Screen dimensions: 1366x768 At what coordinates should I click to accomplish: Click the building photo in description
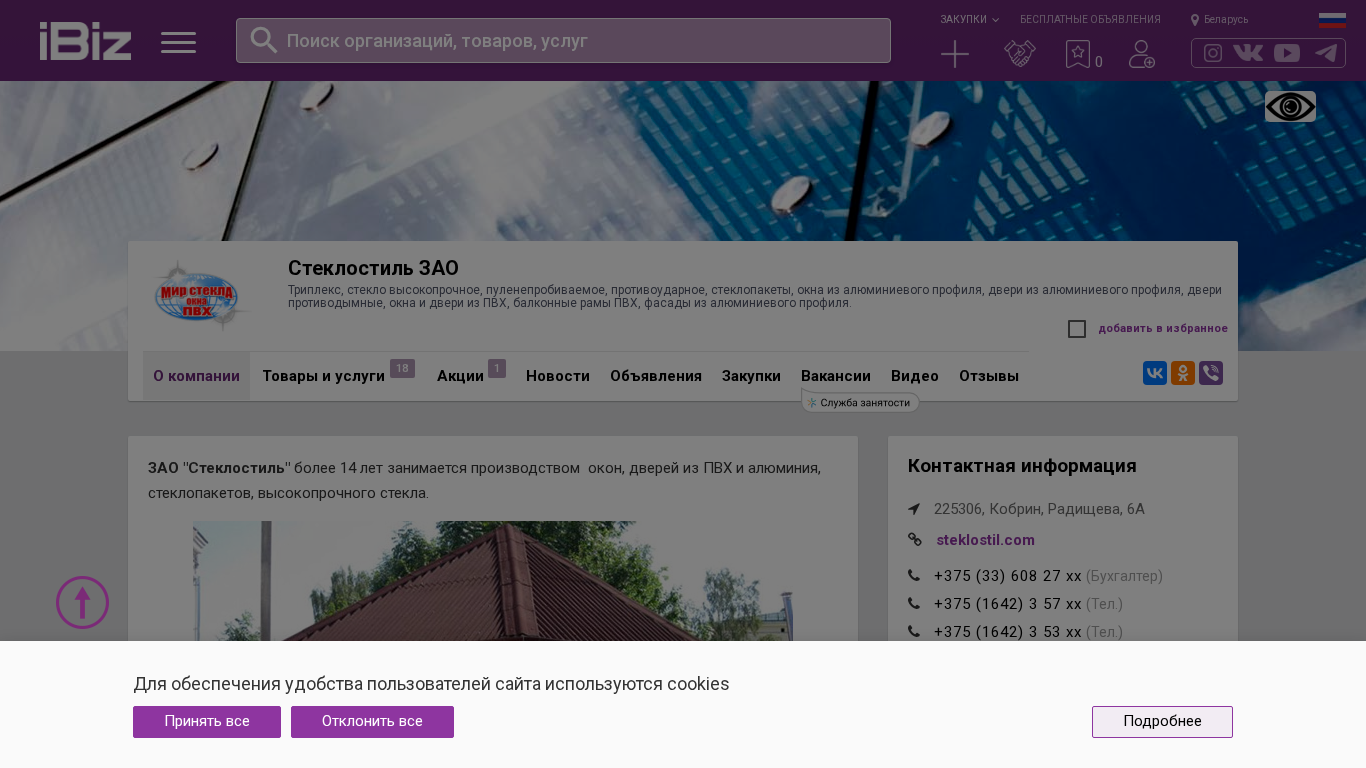point(493,581)
